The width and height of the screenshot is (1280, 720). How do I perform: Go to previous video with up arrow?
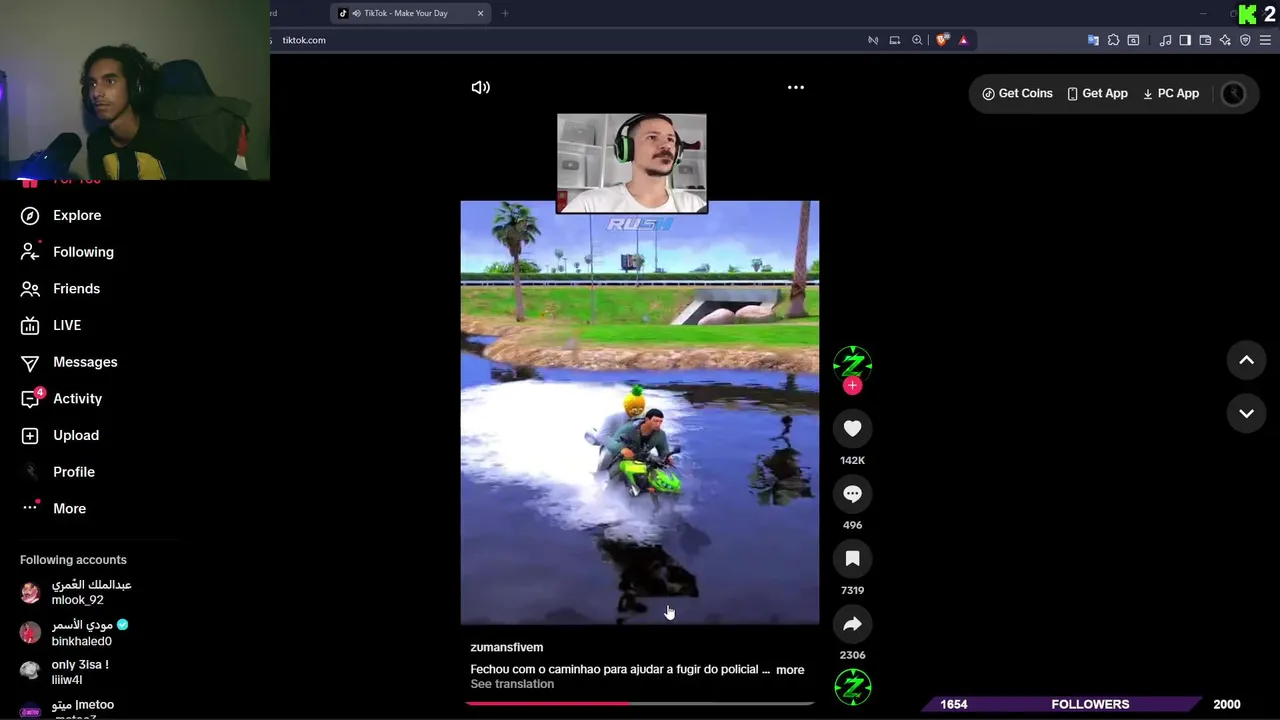pos(1246,360)
